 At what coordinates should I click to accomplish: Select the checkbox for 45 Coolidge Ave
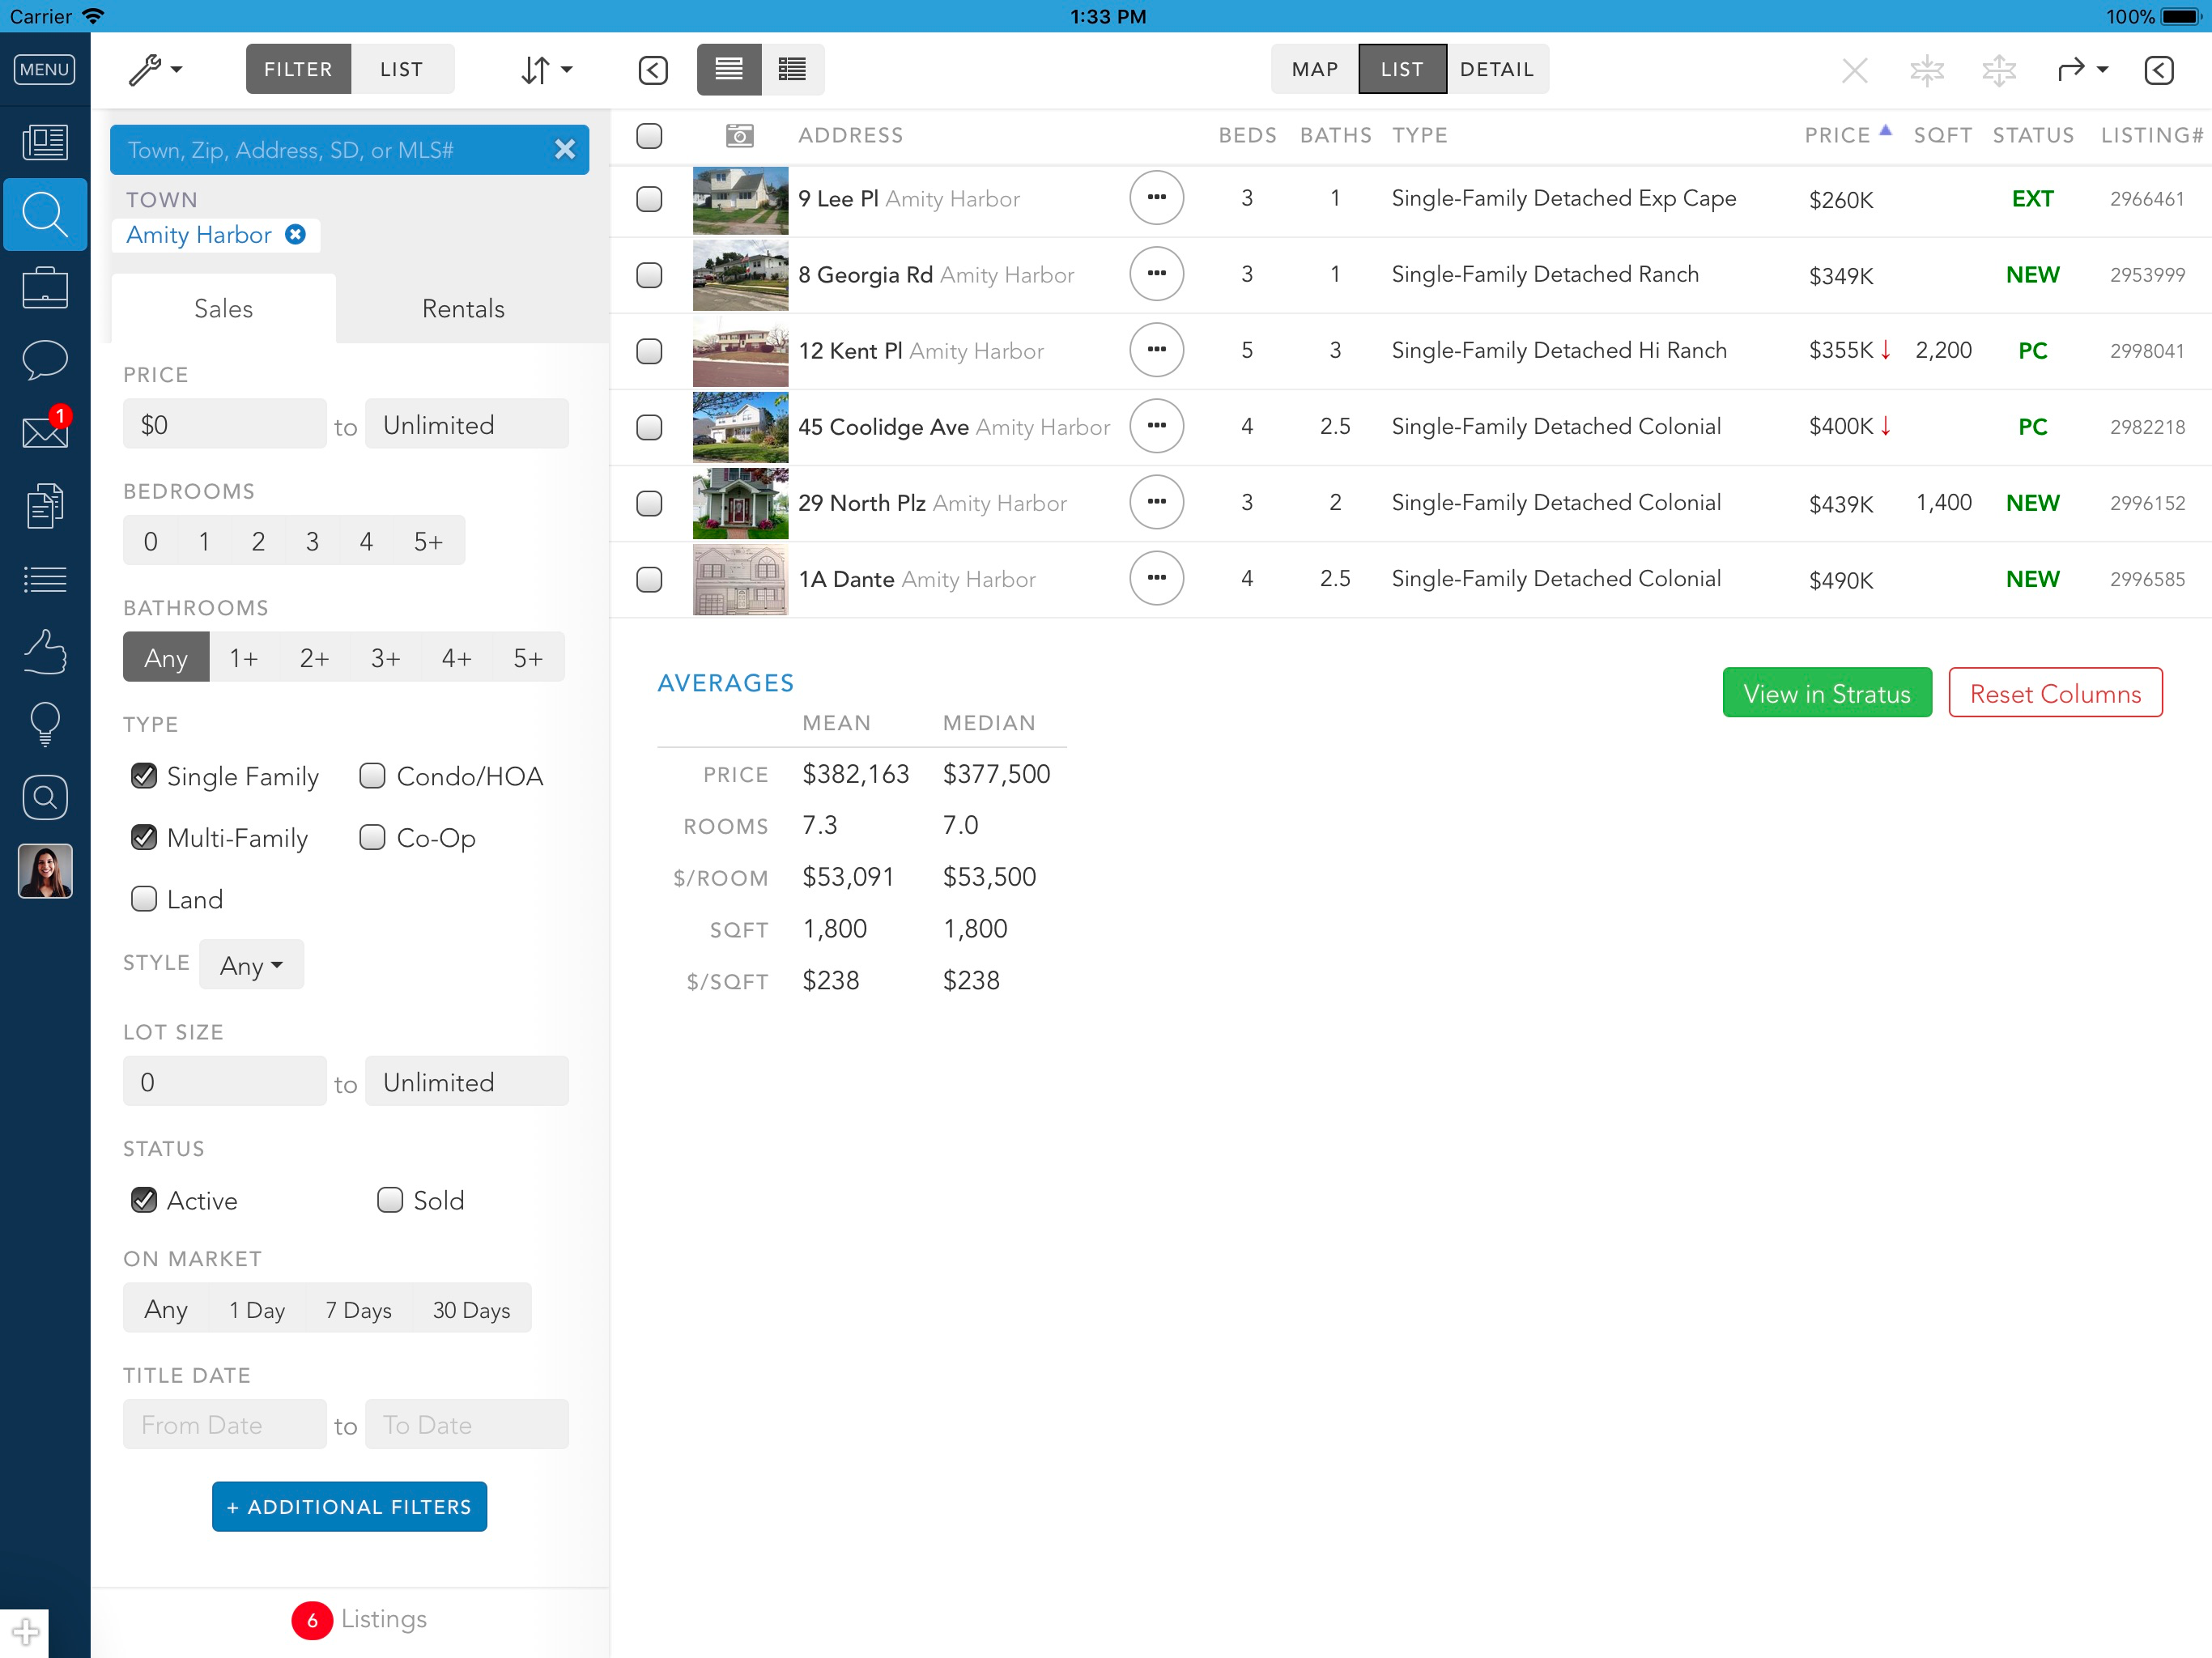[x=649, y=427]
